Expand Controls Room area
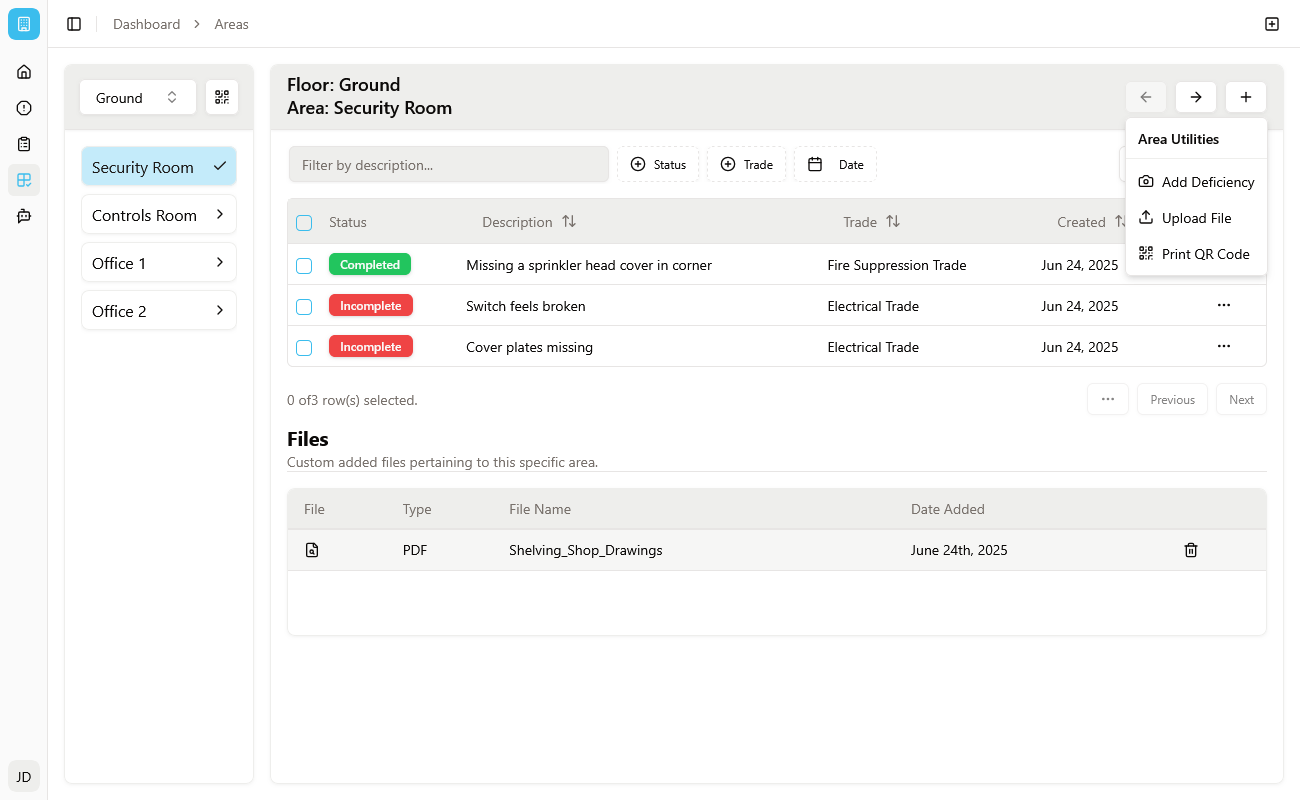Viewport: 1300px width, 800px height. click(159, 215)
